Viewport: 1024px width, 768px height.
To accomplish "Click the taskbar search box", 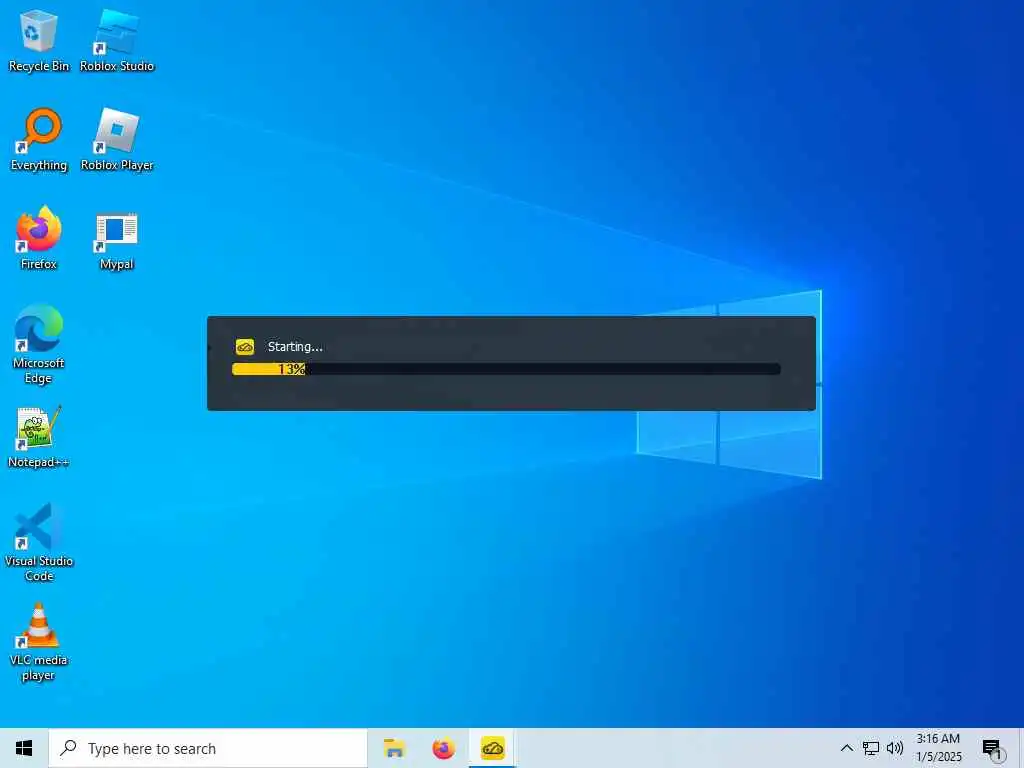I will 208,748.
